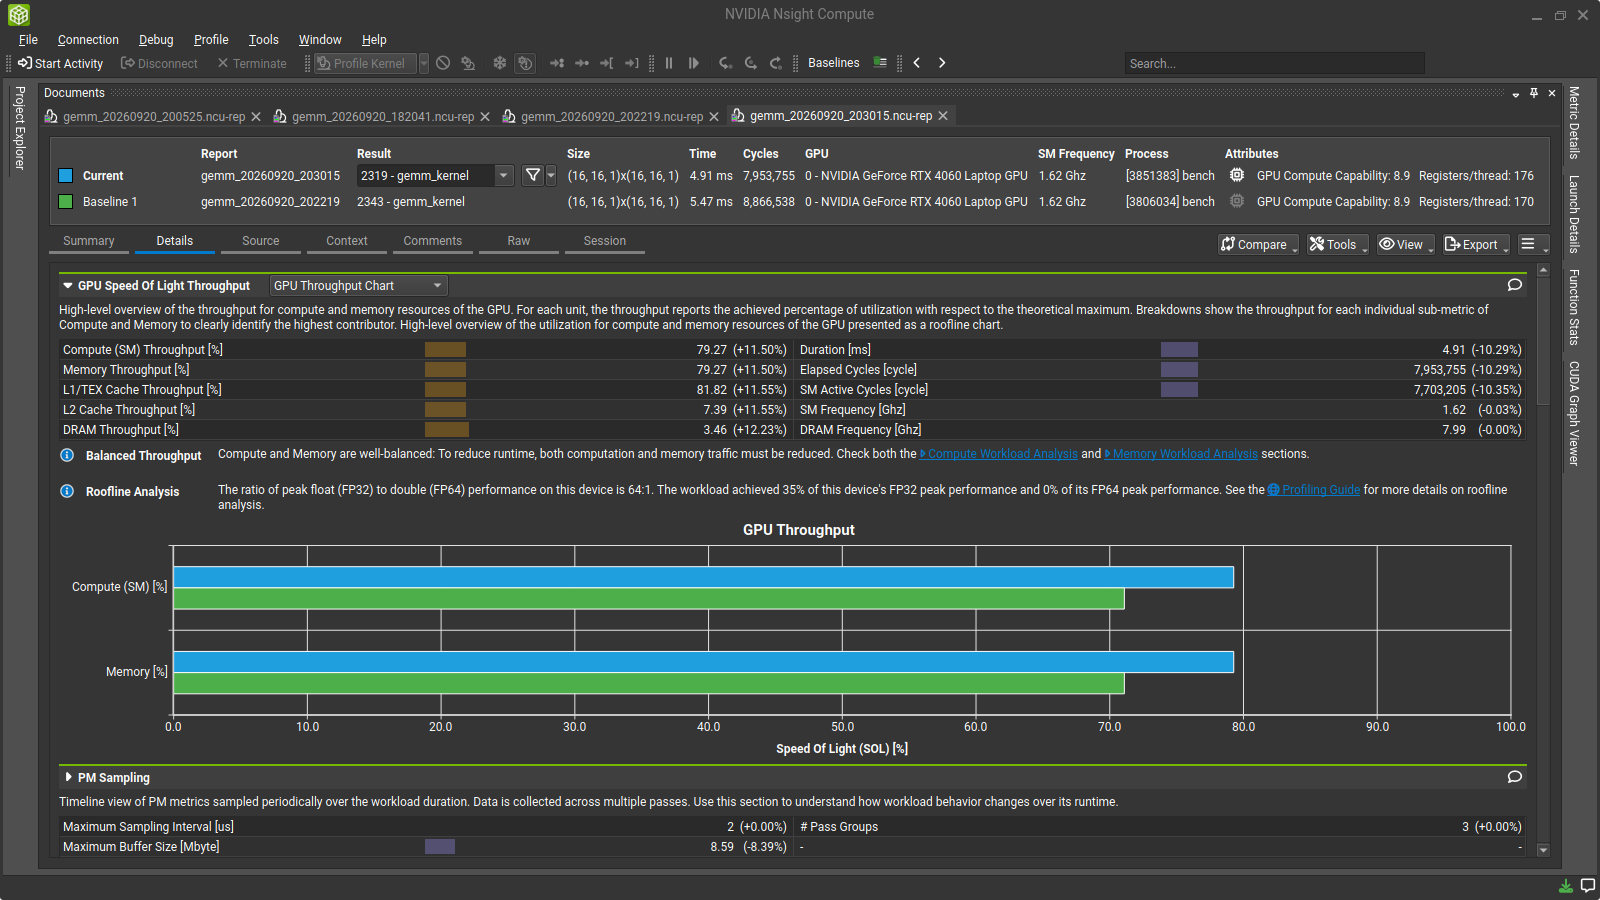Click the feedback speech bubble in status bar

pyautogui.click(x=1587, y=886)
